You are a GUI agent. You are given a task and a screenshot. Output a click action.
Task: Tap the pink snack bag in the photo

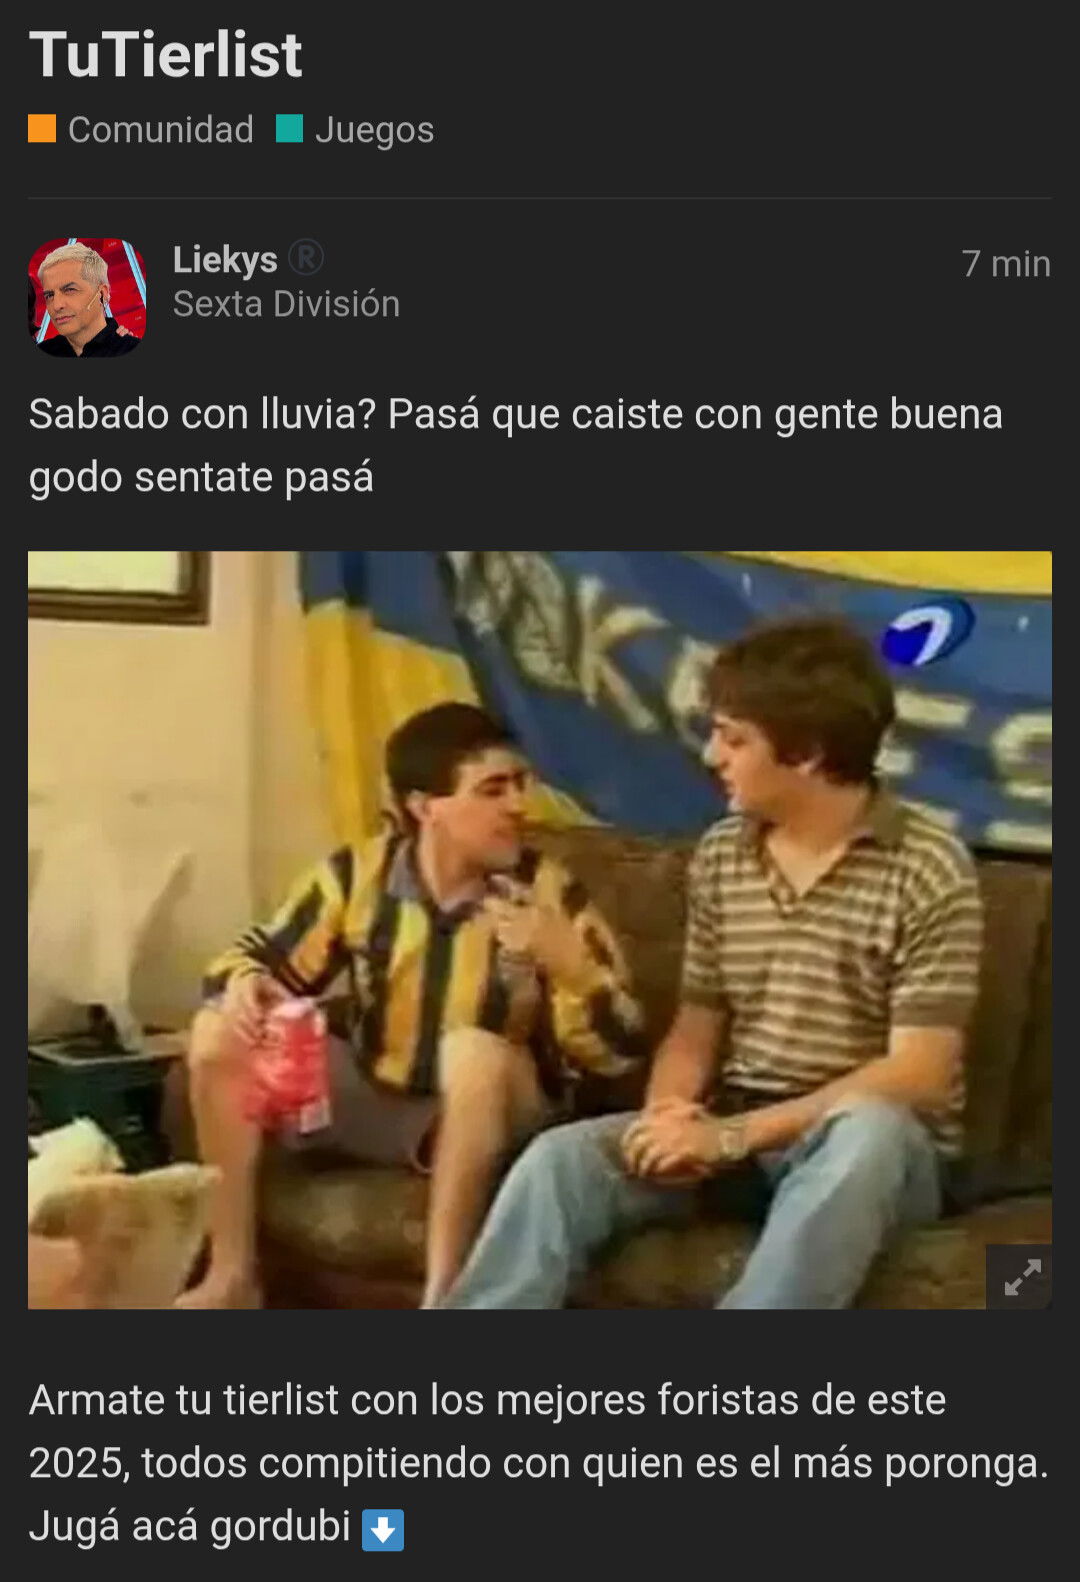click(x=288, y=1070)
